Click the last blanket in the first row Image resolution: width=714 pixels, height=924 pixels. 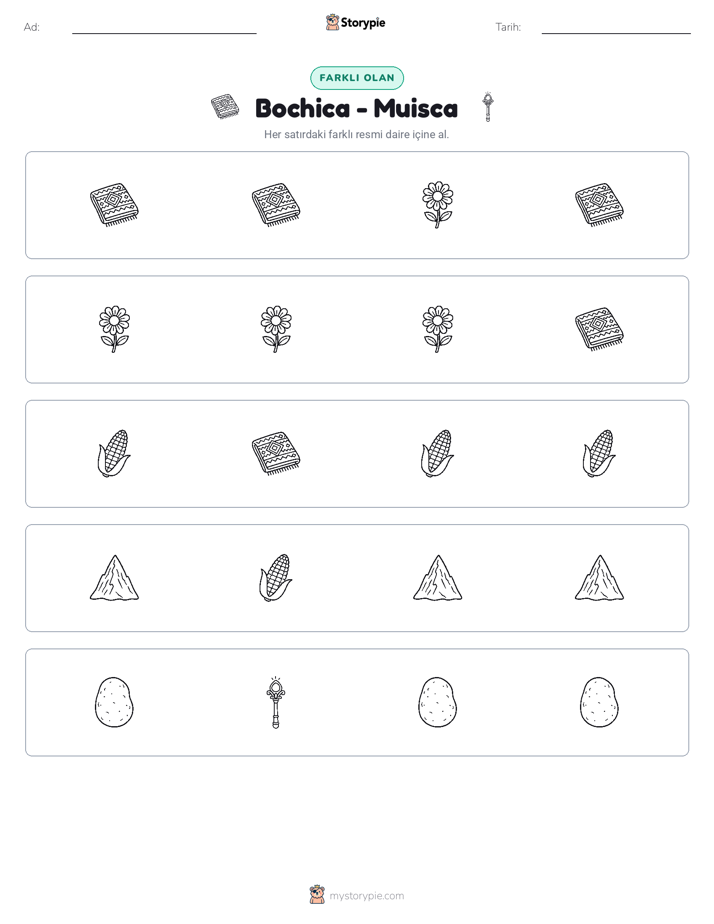pyautogui.click(x=599, y=204)
